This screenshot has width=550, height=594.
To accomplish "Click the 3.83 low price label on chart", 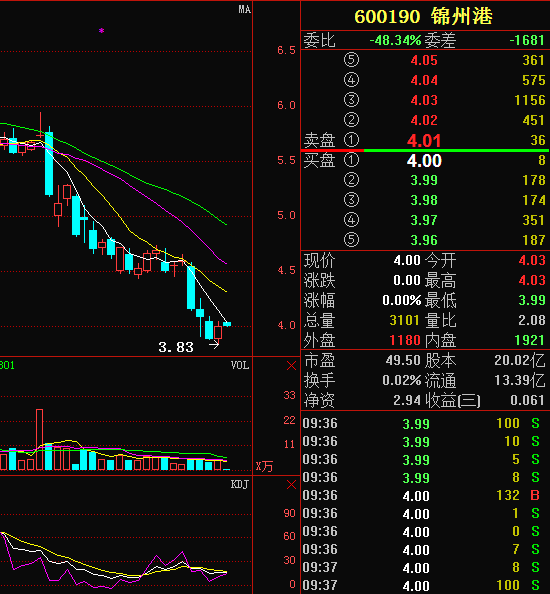I will pyautogui.click(x=176, y=347).
